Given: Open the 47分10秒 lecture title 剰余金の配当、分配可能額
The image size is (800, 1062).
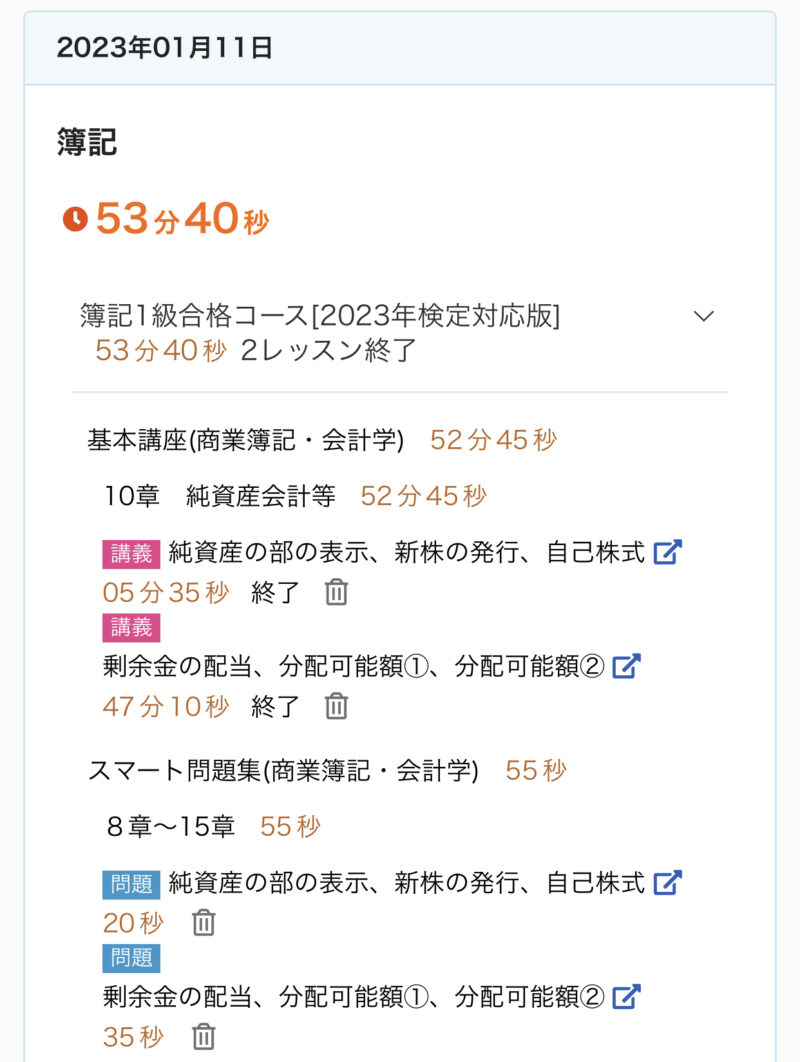Looking at the screenshot, I should pos(354,666).
